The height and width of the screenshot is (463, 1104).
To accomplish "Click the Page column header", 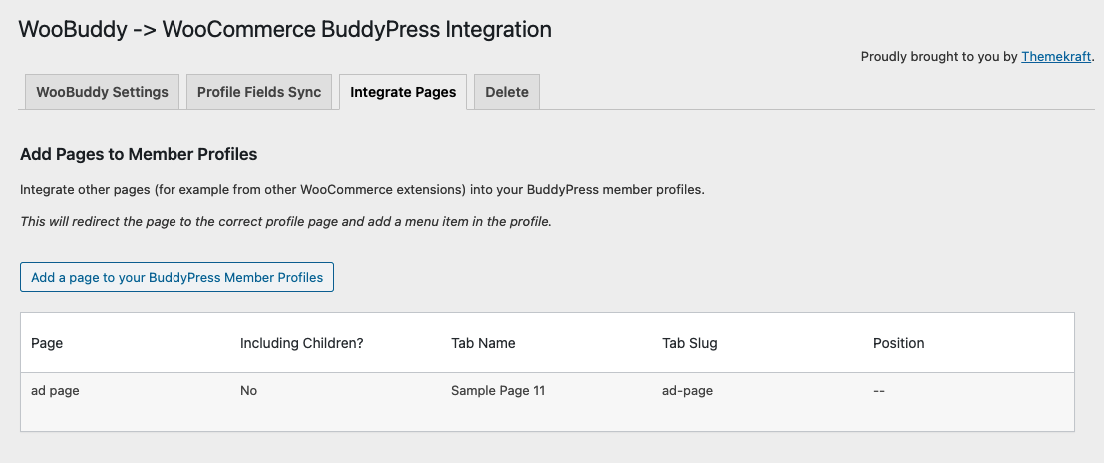I will [x=47, y=343].
